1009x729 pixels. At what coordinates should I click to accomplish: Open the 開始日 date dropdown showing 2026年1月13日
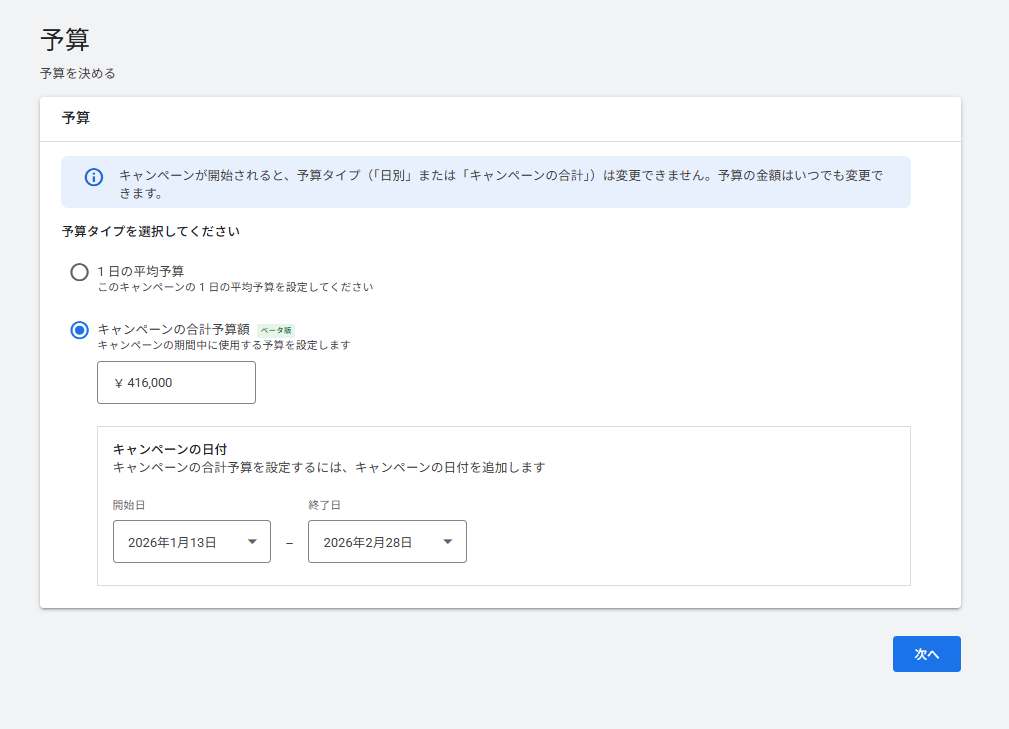191,542
